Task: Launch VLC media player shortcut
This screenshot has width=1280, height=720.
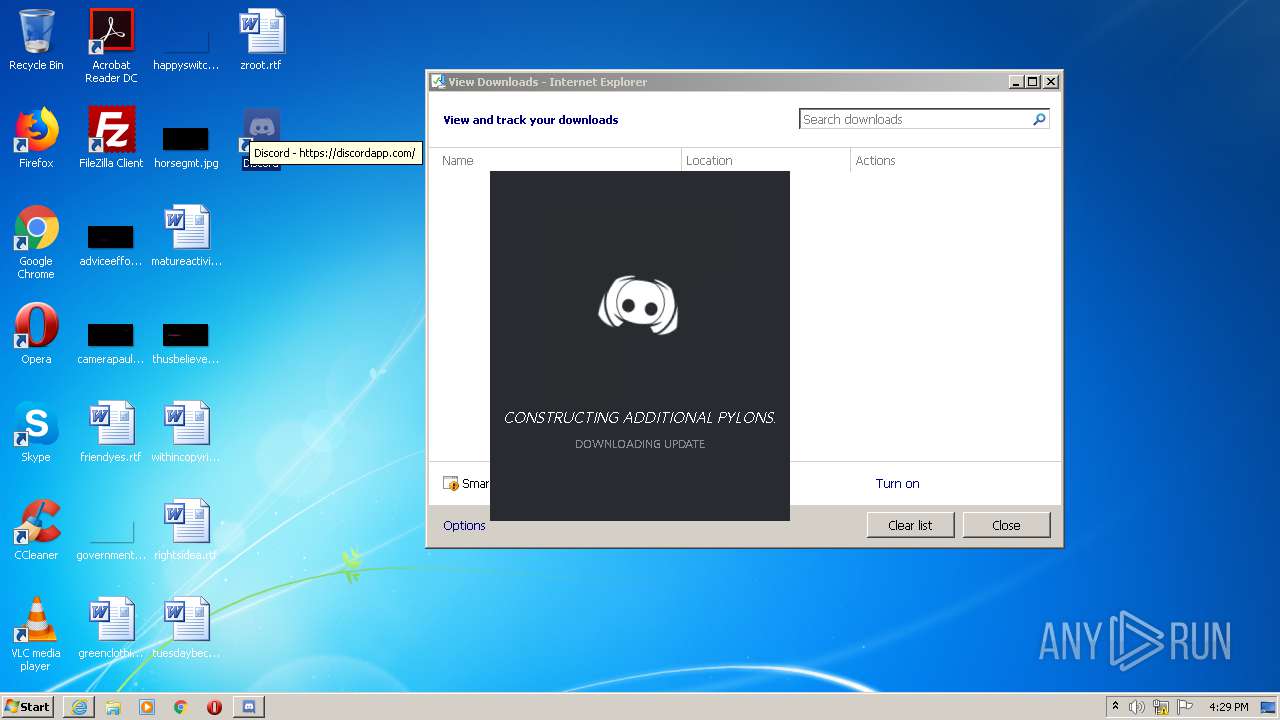Action: [x=36, y=634]
